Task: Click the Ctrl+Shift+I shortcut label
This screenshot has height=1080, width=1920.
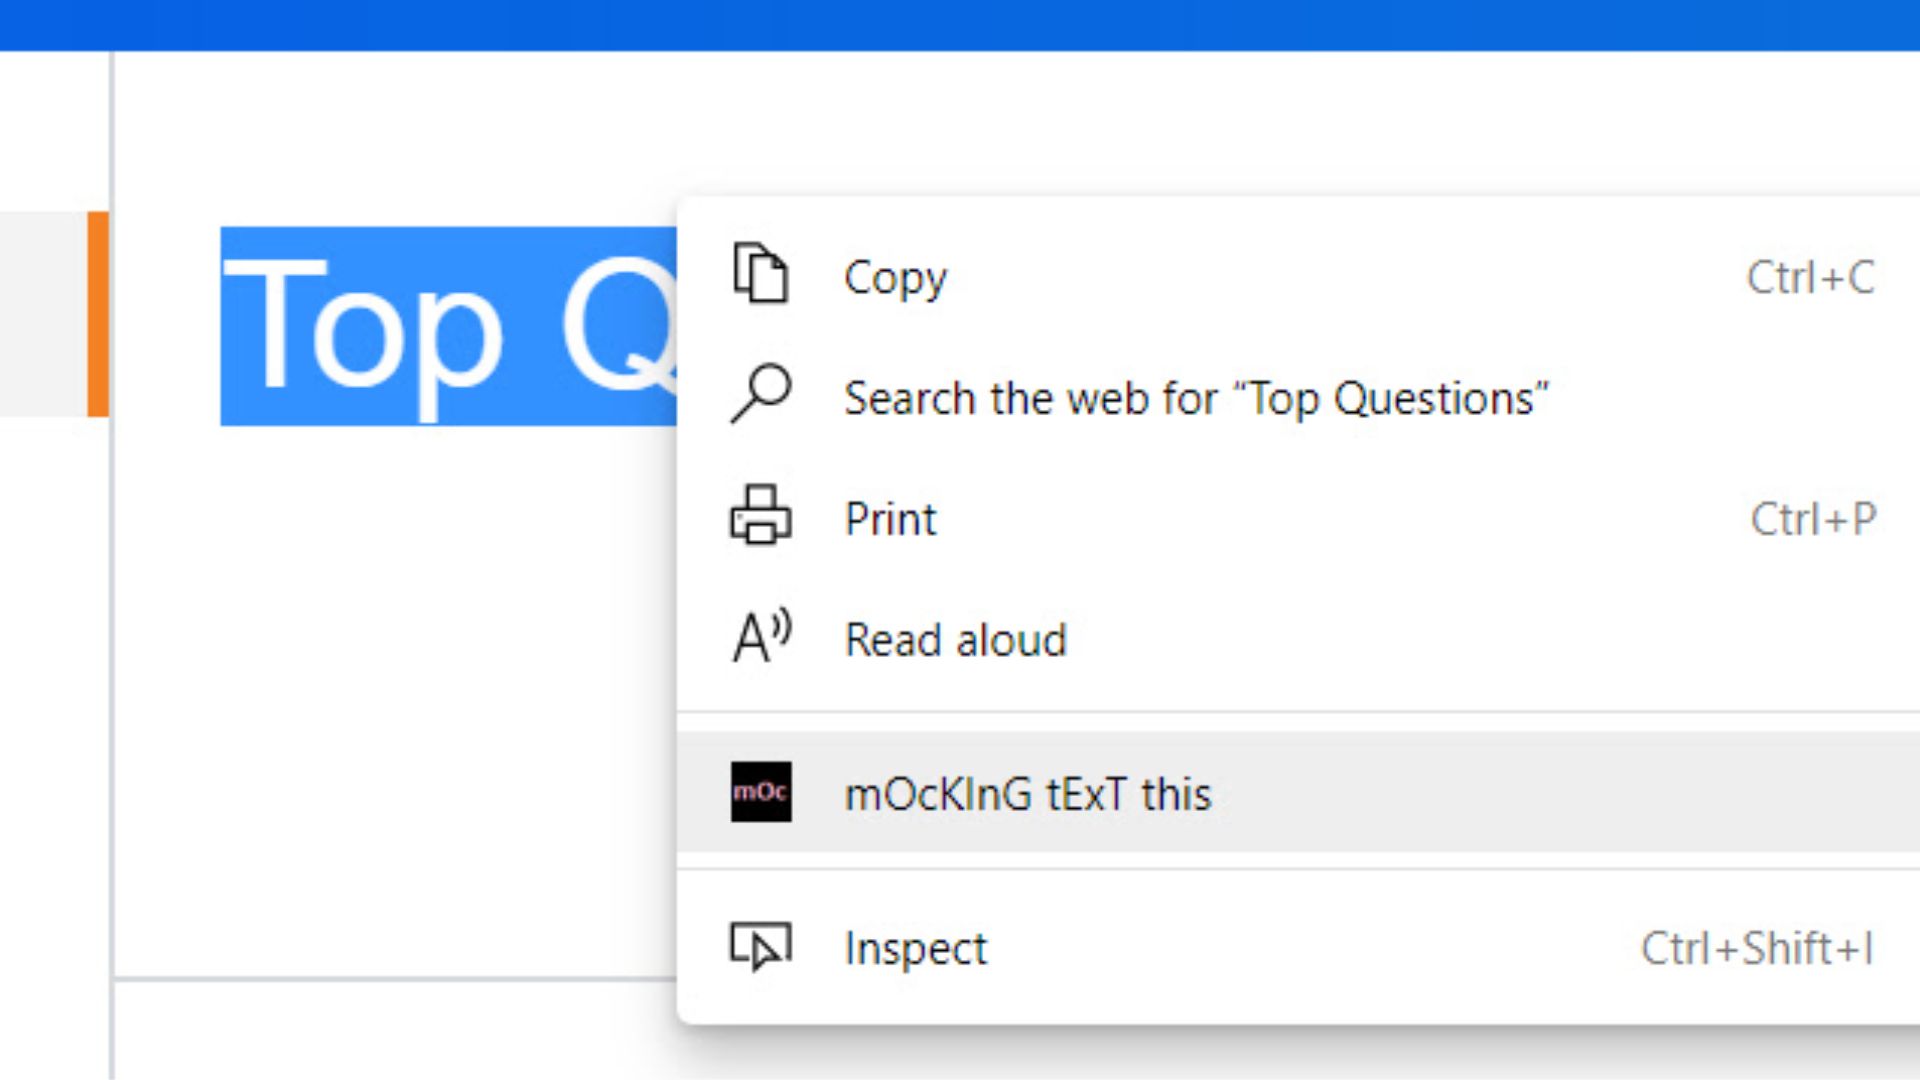Action: [1756, 947]
